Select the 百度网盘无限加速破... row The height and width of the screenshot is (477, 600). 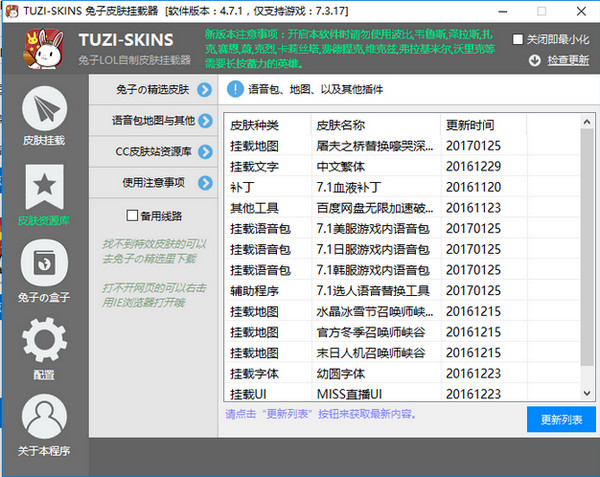click(x=403, y=208)
